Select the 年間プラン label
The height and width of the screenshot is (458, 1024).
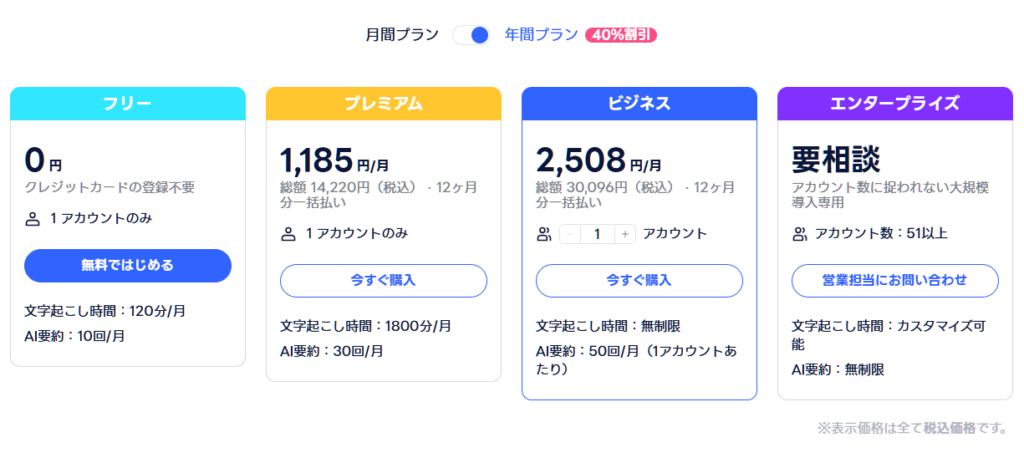click(541, 35)
